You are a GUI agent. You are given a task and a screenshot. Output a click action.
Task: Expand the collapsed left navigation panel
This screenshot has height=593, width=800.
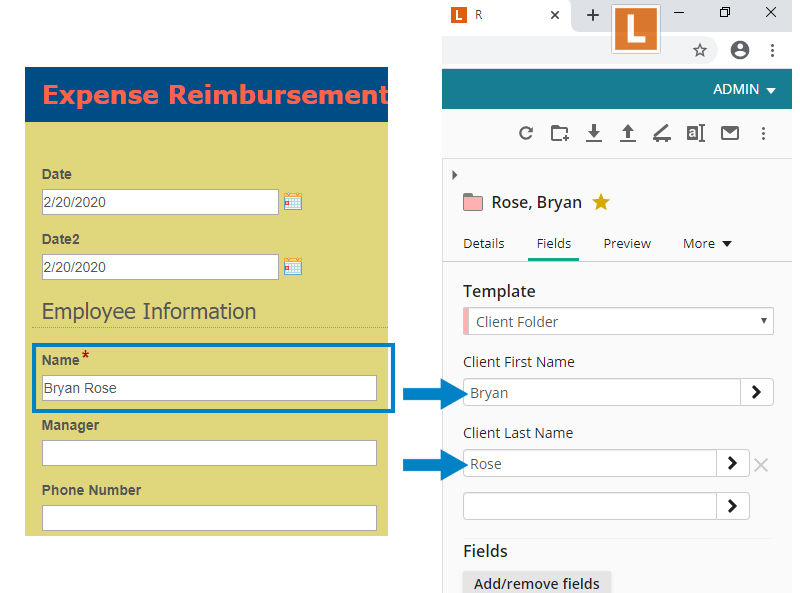tap(455, 174)
